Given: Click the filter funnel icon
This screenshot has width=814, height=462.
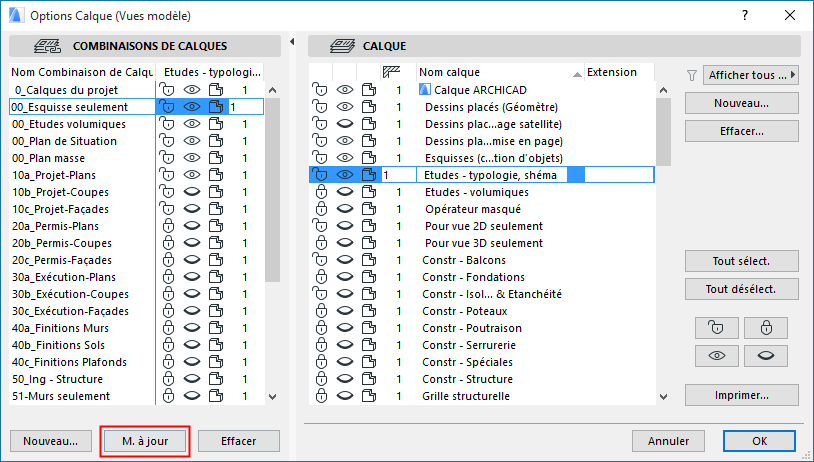Looking at the screenshot, I should [692, 75].
